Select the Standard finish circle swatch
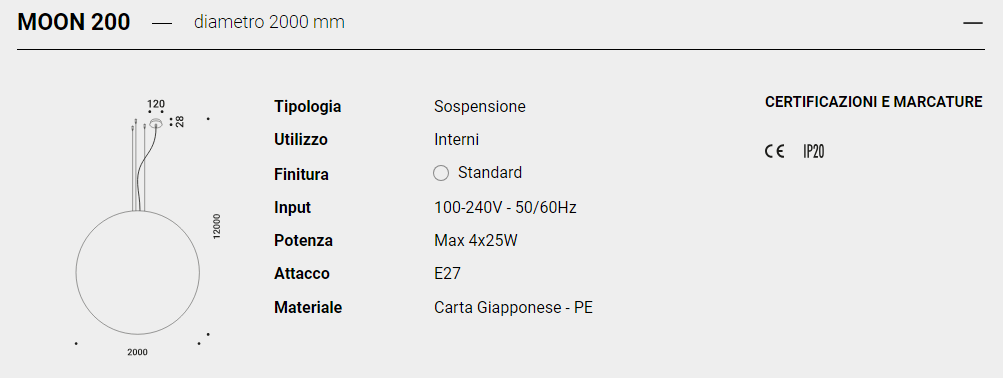Viewport: 1003px width, 378px height. click(441, 173)
